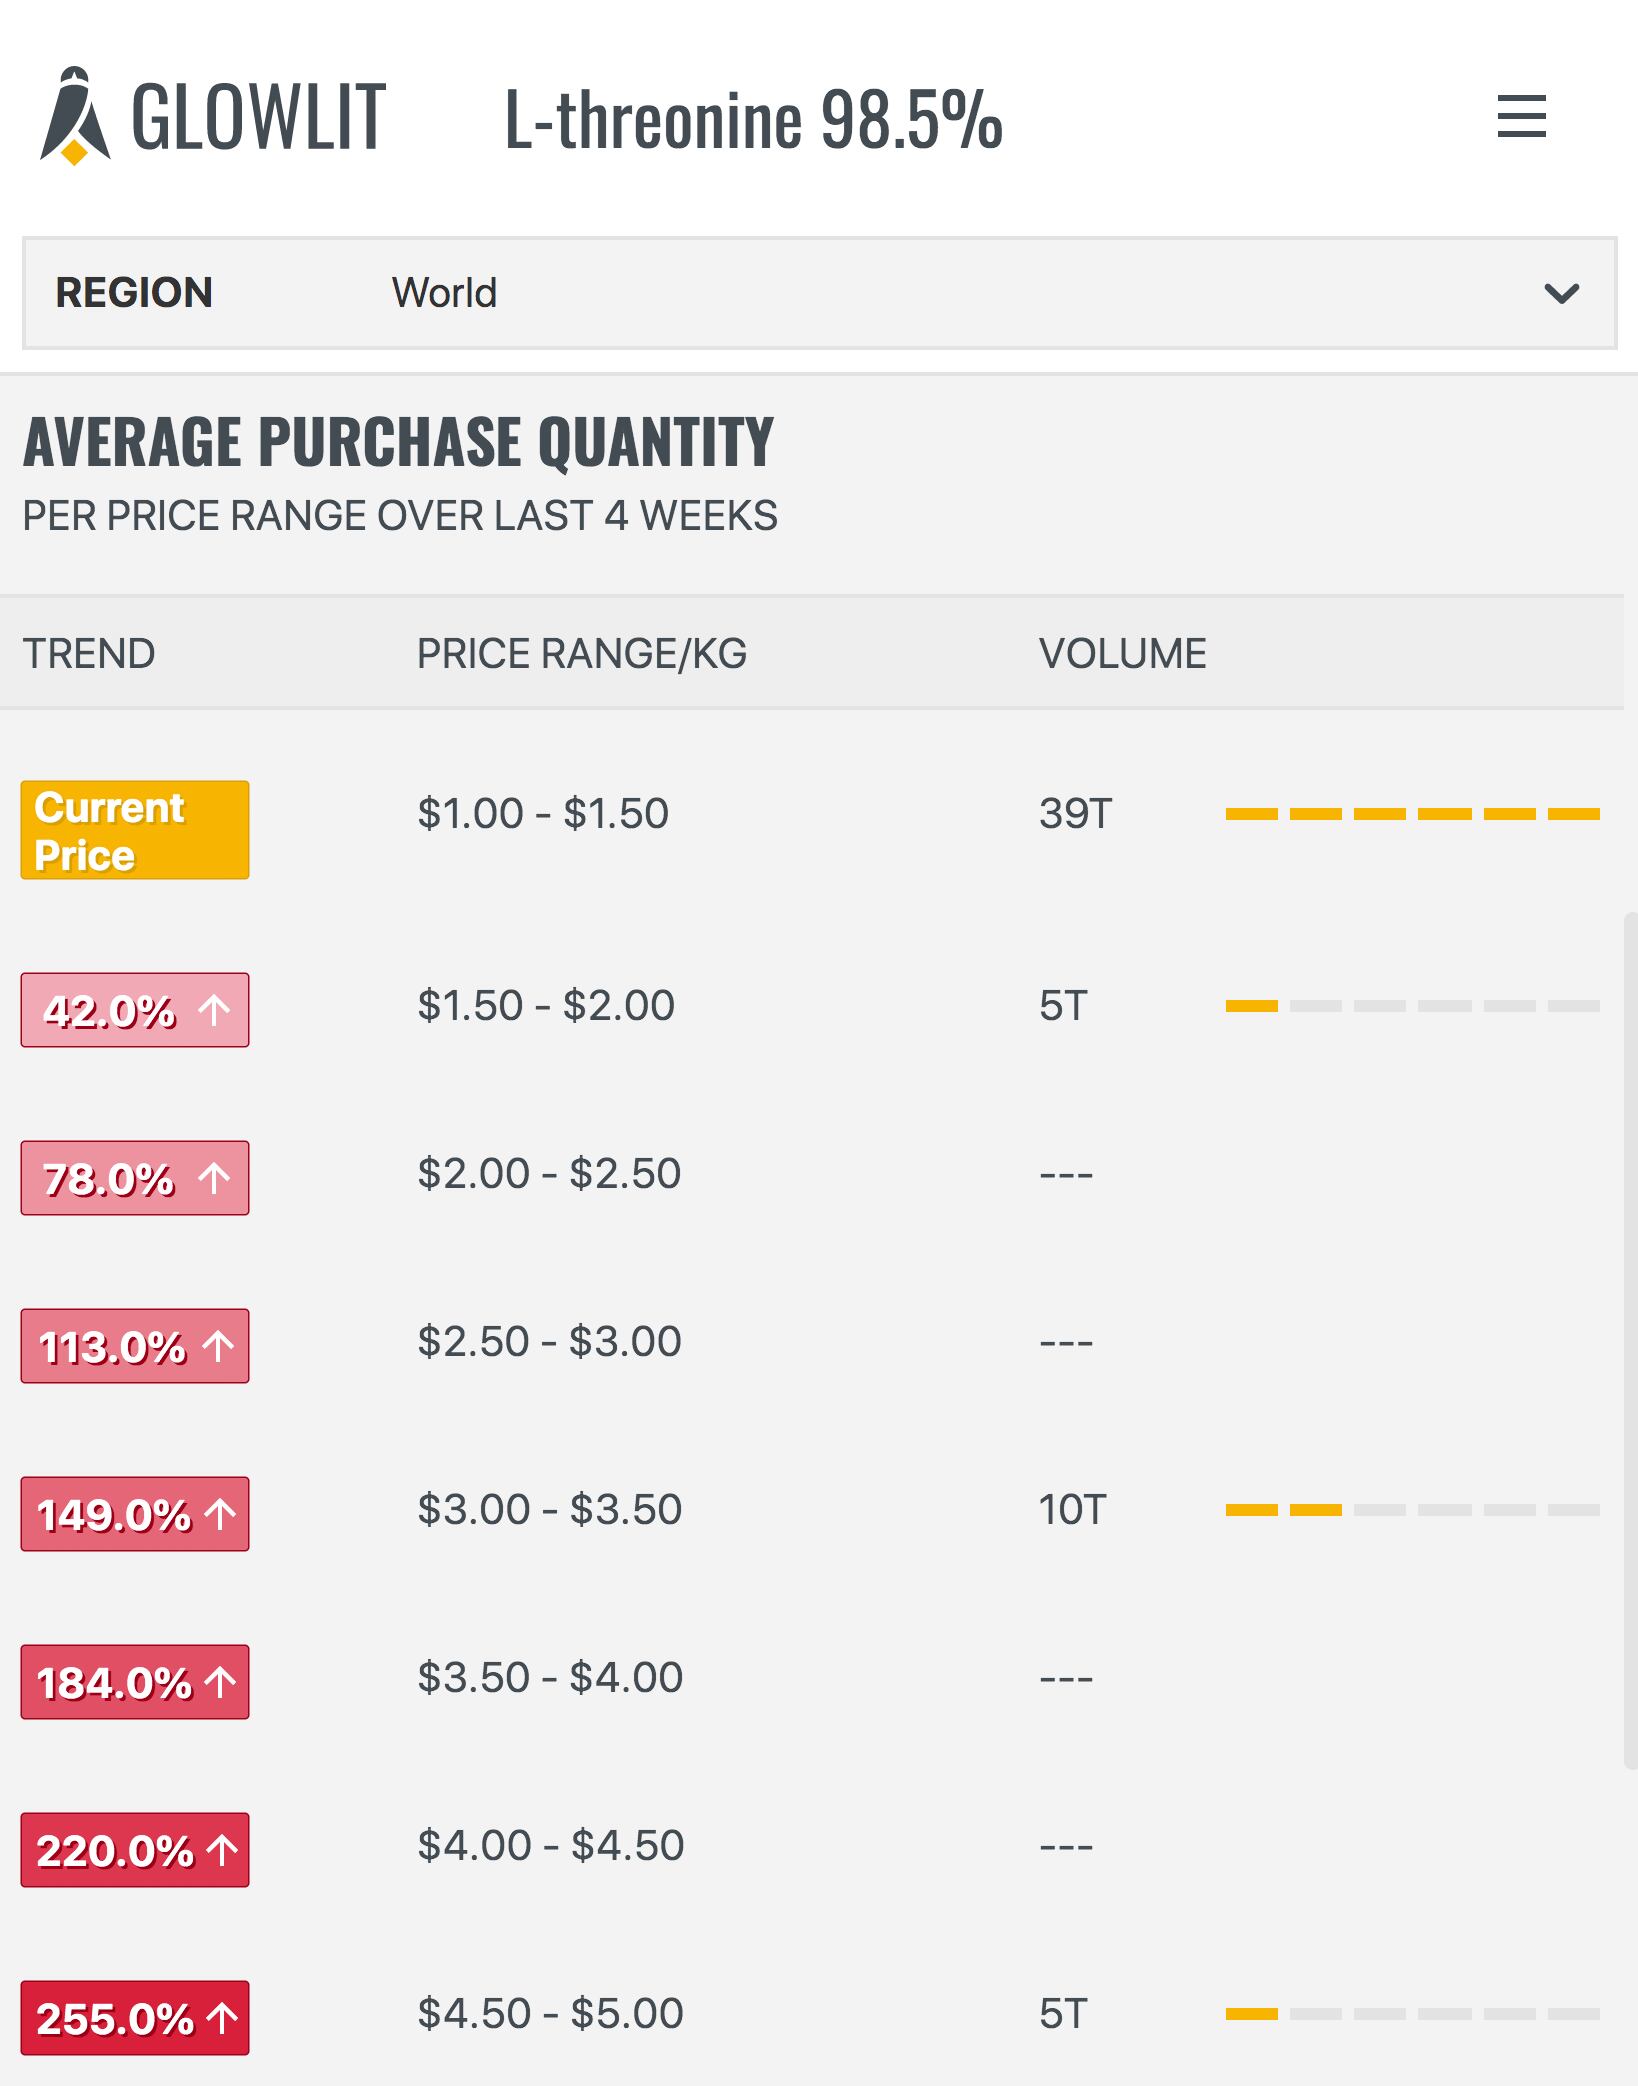This screenshot has height=2086, width=1638.
Task: Select the $3.00 - $3.50 price range row
Action: click(x=811, y=1510)
